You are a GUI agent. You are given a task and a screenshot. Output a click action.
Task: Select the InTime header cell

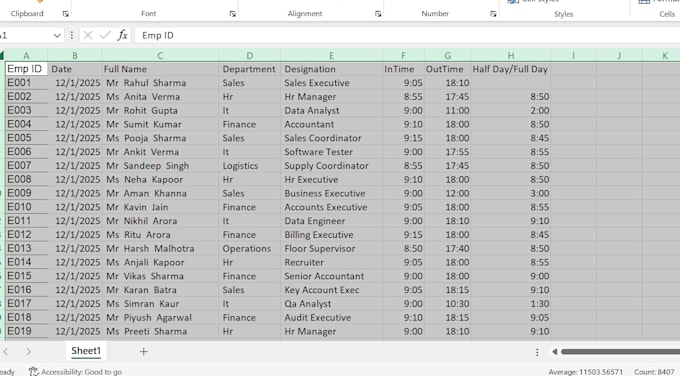(x=403, y=69)
